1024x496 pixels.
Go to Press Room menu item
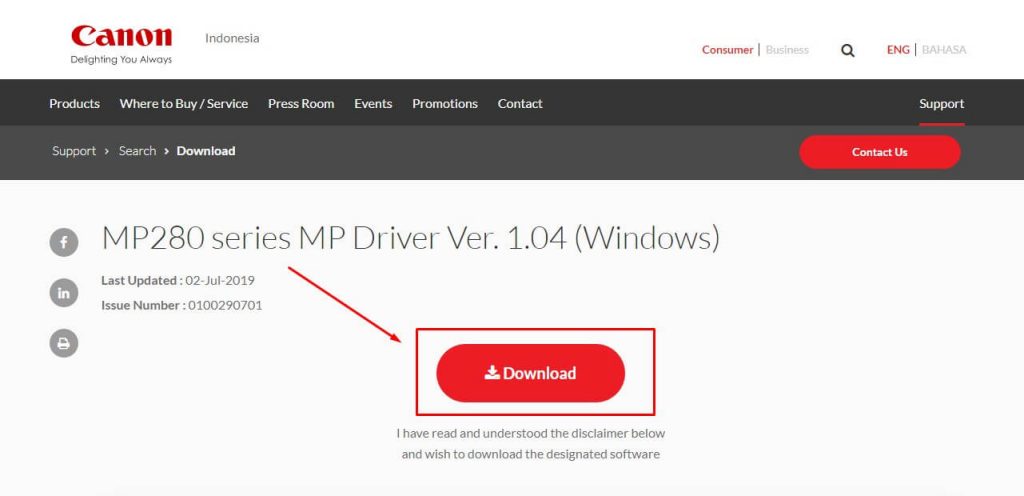pos(301,104)
